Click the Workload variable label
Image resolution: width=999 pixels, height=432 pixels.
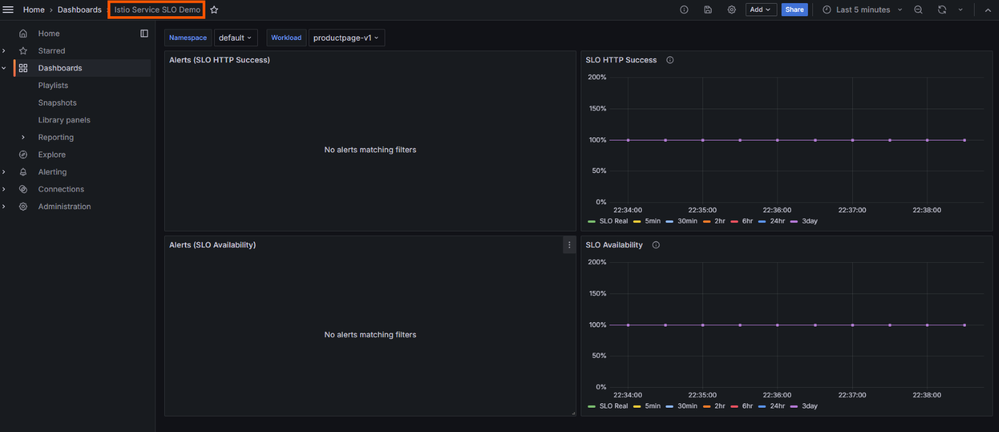(286, 38)
